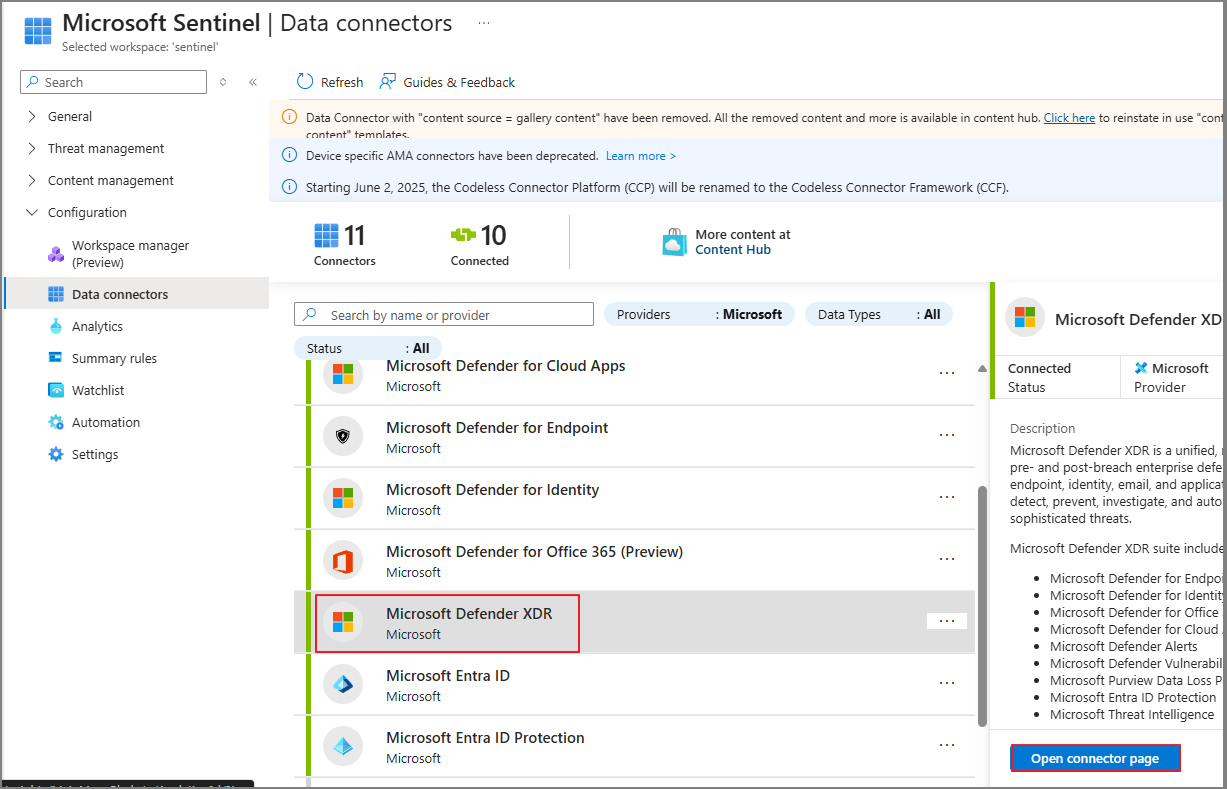Viewport: 1227px width, 789px height.
Task: Collapse the sidebar with double-chevron icon
Action: (x=253, y=82)
